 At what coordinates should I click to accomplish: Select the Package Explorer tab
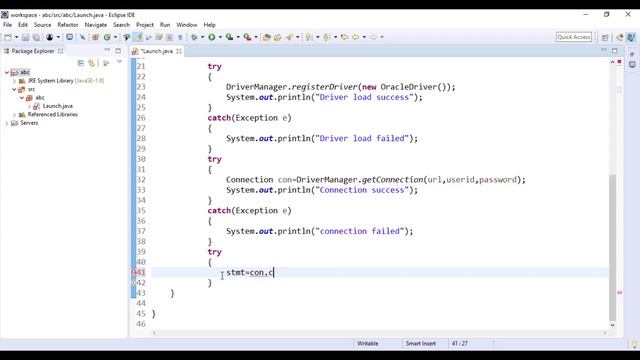pyautogui.click(x=33, y=51)
